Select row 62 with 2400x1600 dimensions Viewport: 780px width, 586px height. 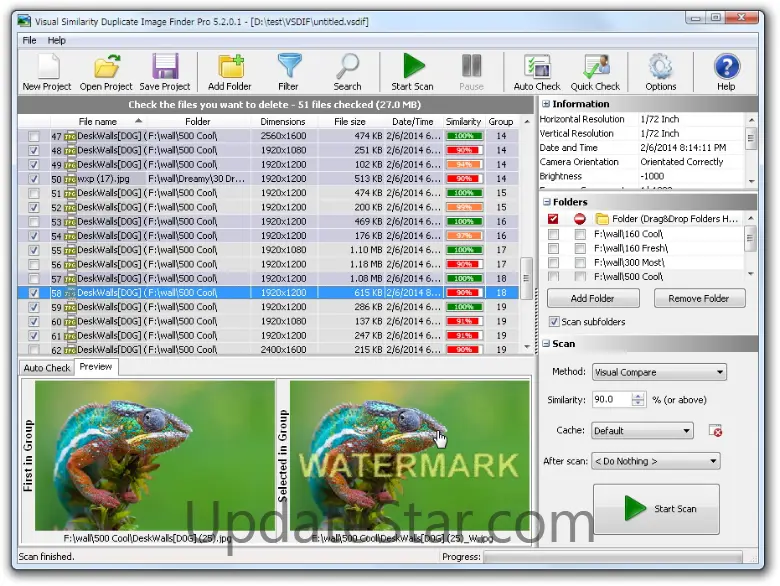point(269,350)
